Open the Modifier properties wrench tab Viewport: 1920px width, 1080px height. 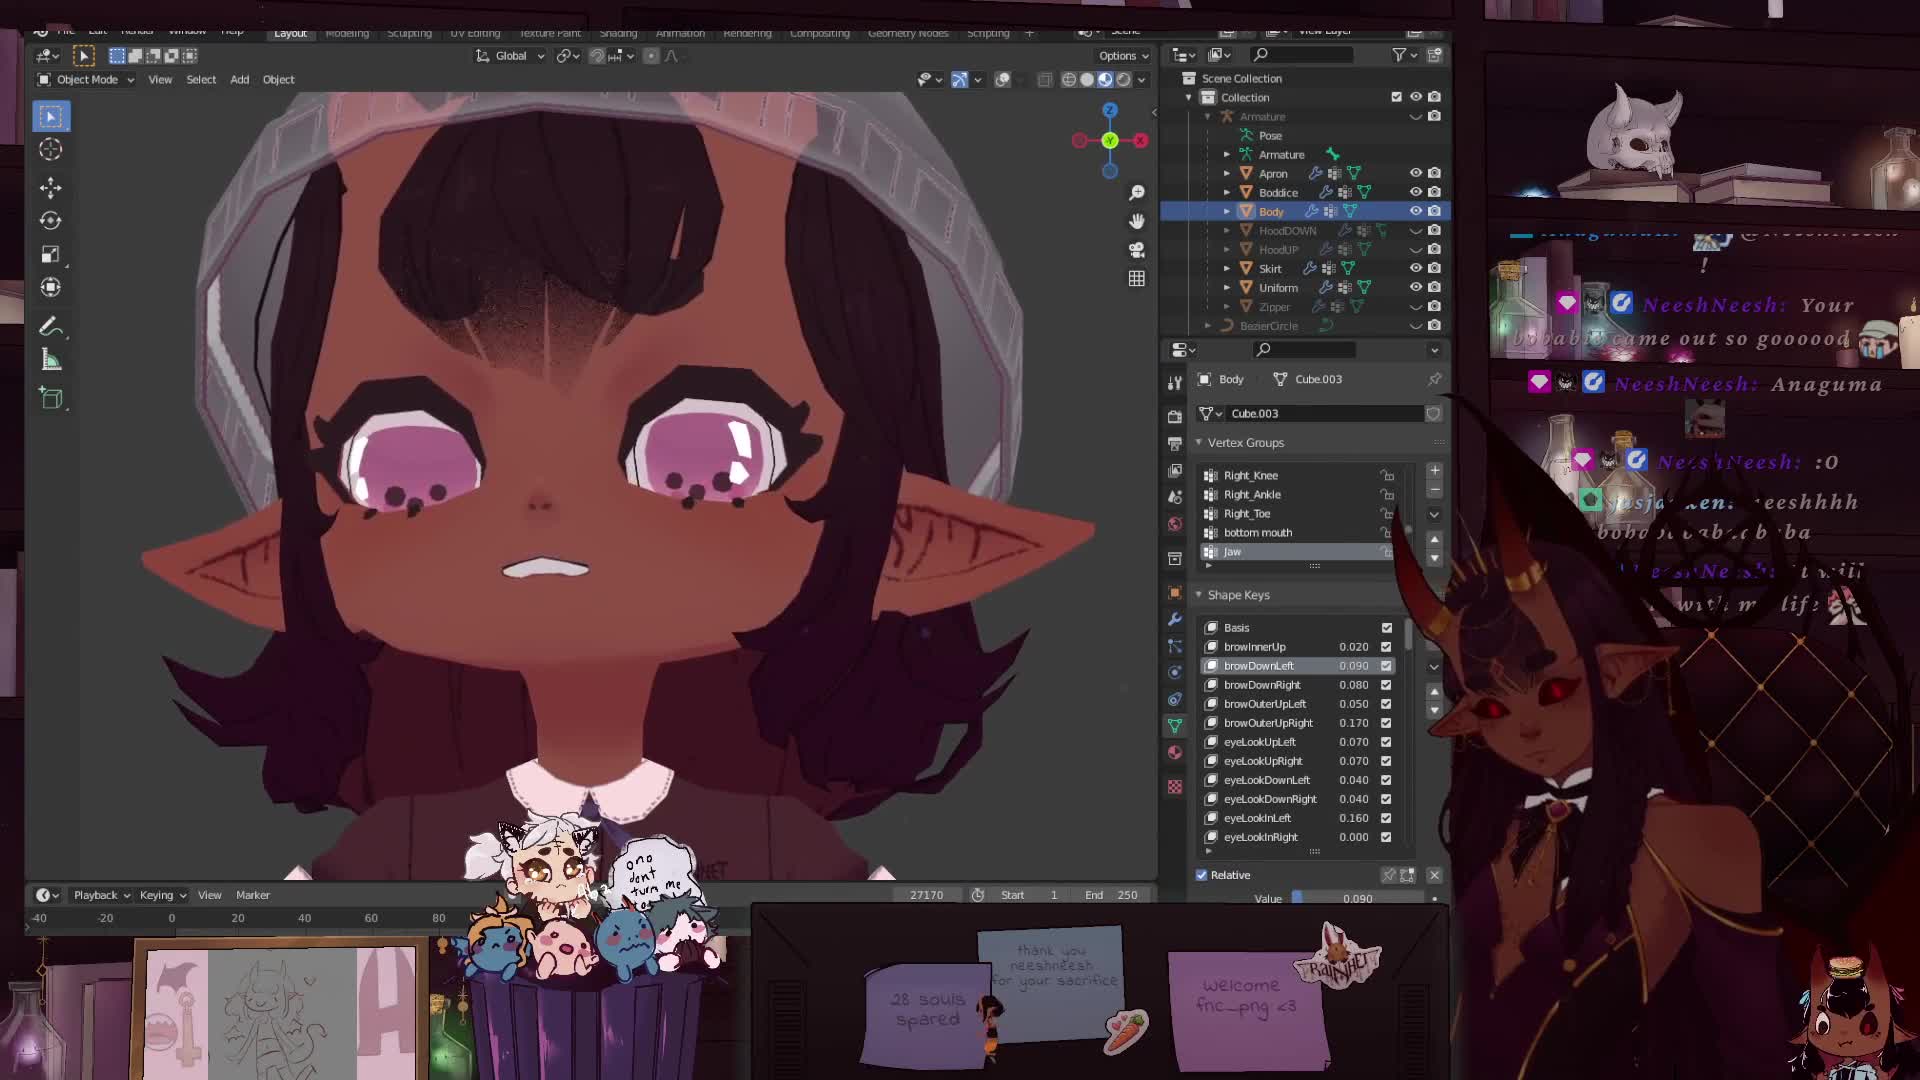1175,619
